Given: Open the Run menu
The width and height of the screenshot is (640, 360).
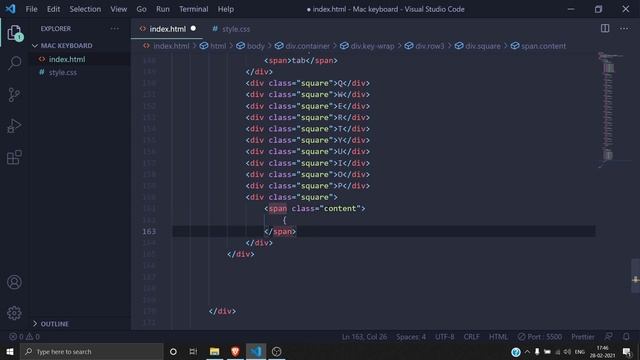Looking at the screenshot, I should [x=163, y=9].
